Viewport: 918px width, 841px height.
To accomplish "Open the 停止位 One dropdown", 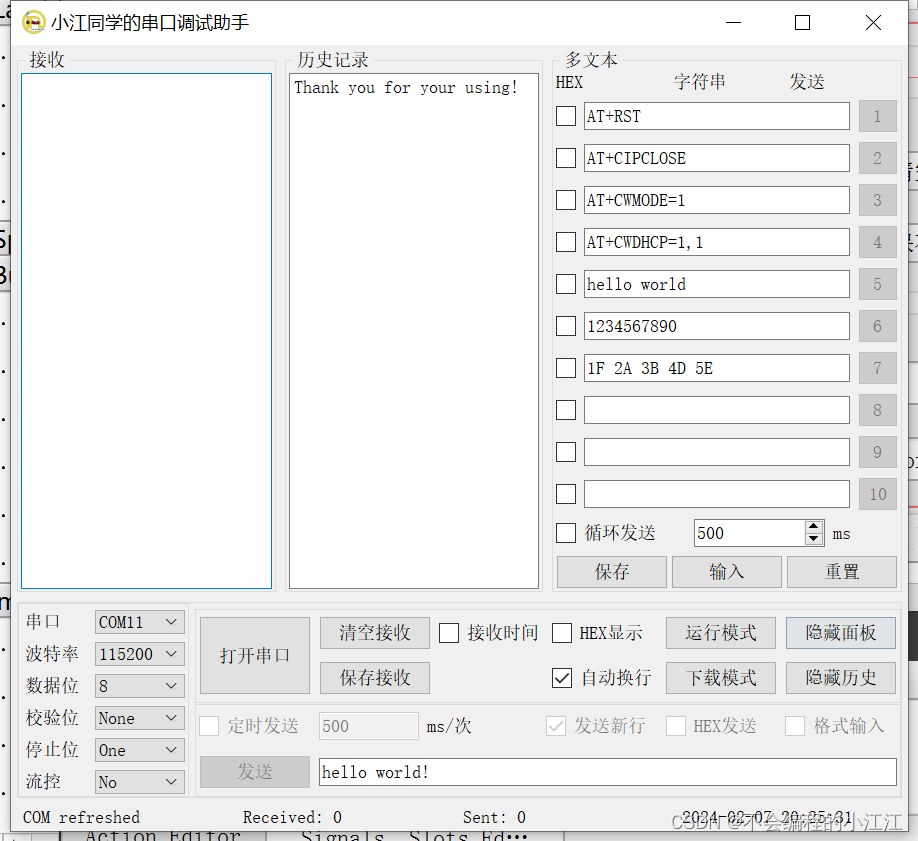I will [140, 750].
